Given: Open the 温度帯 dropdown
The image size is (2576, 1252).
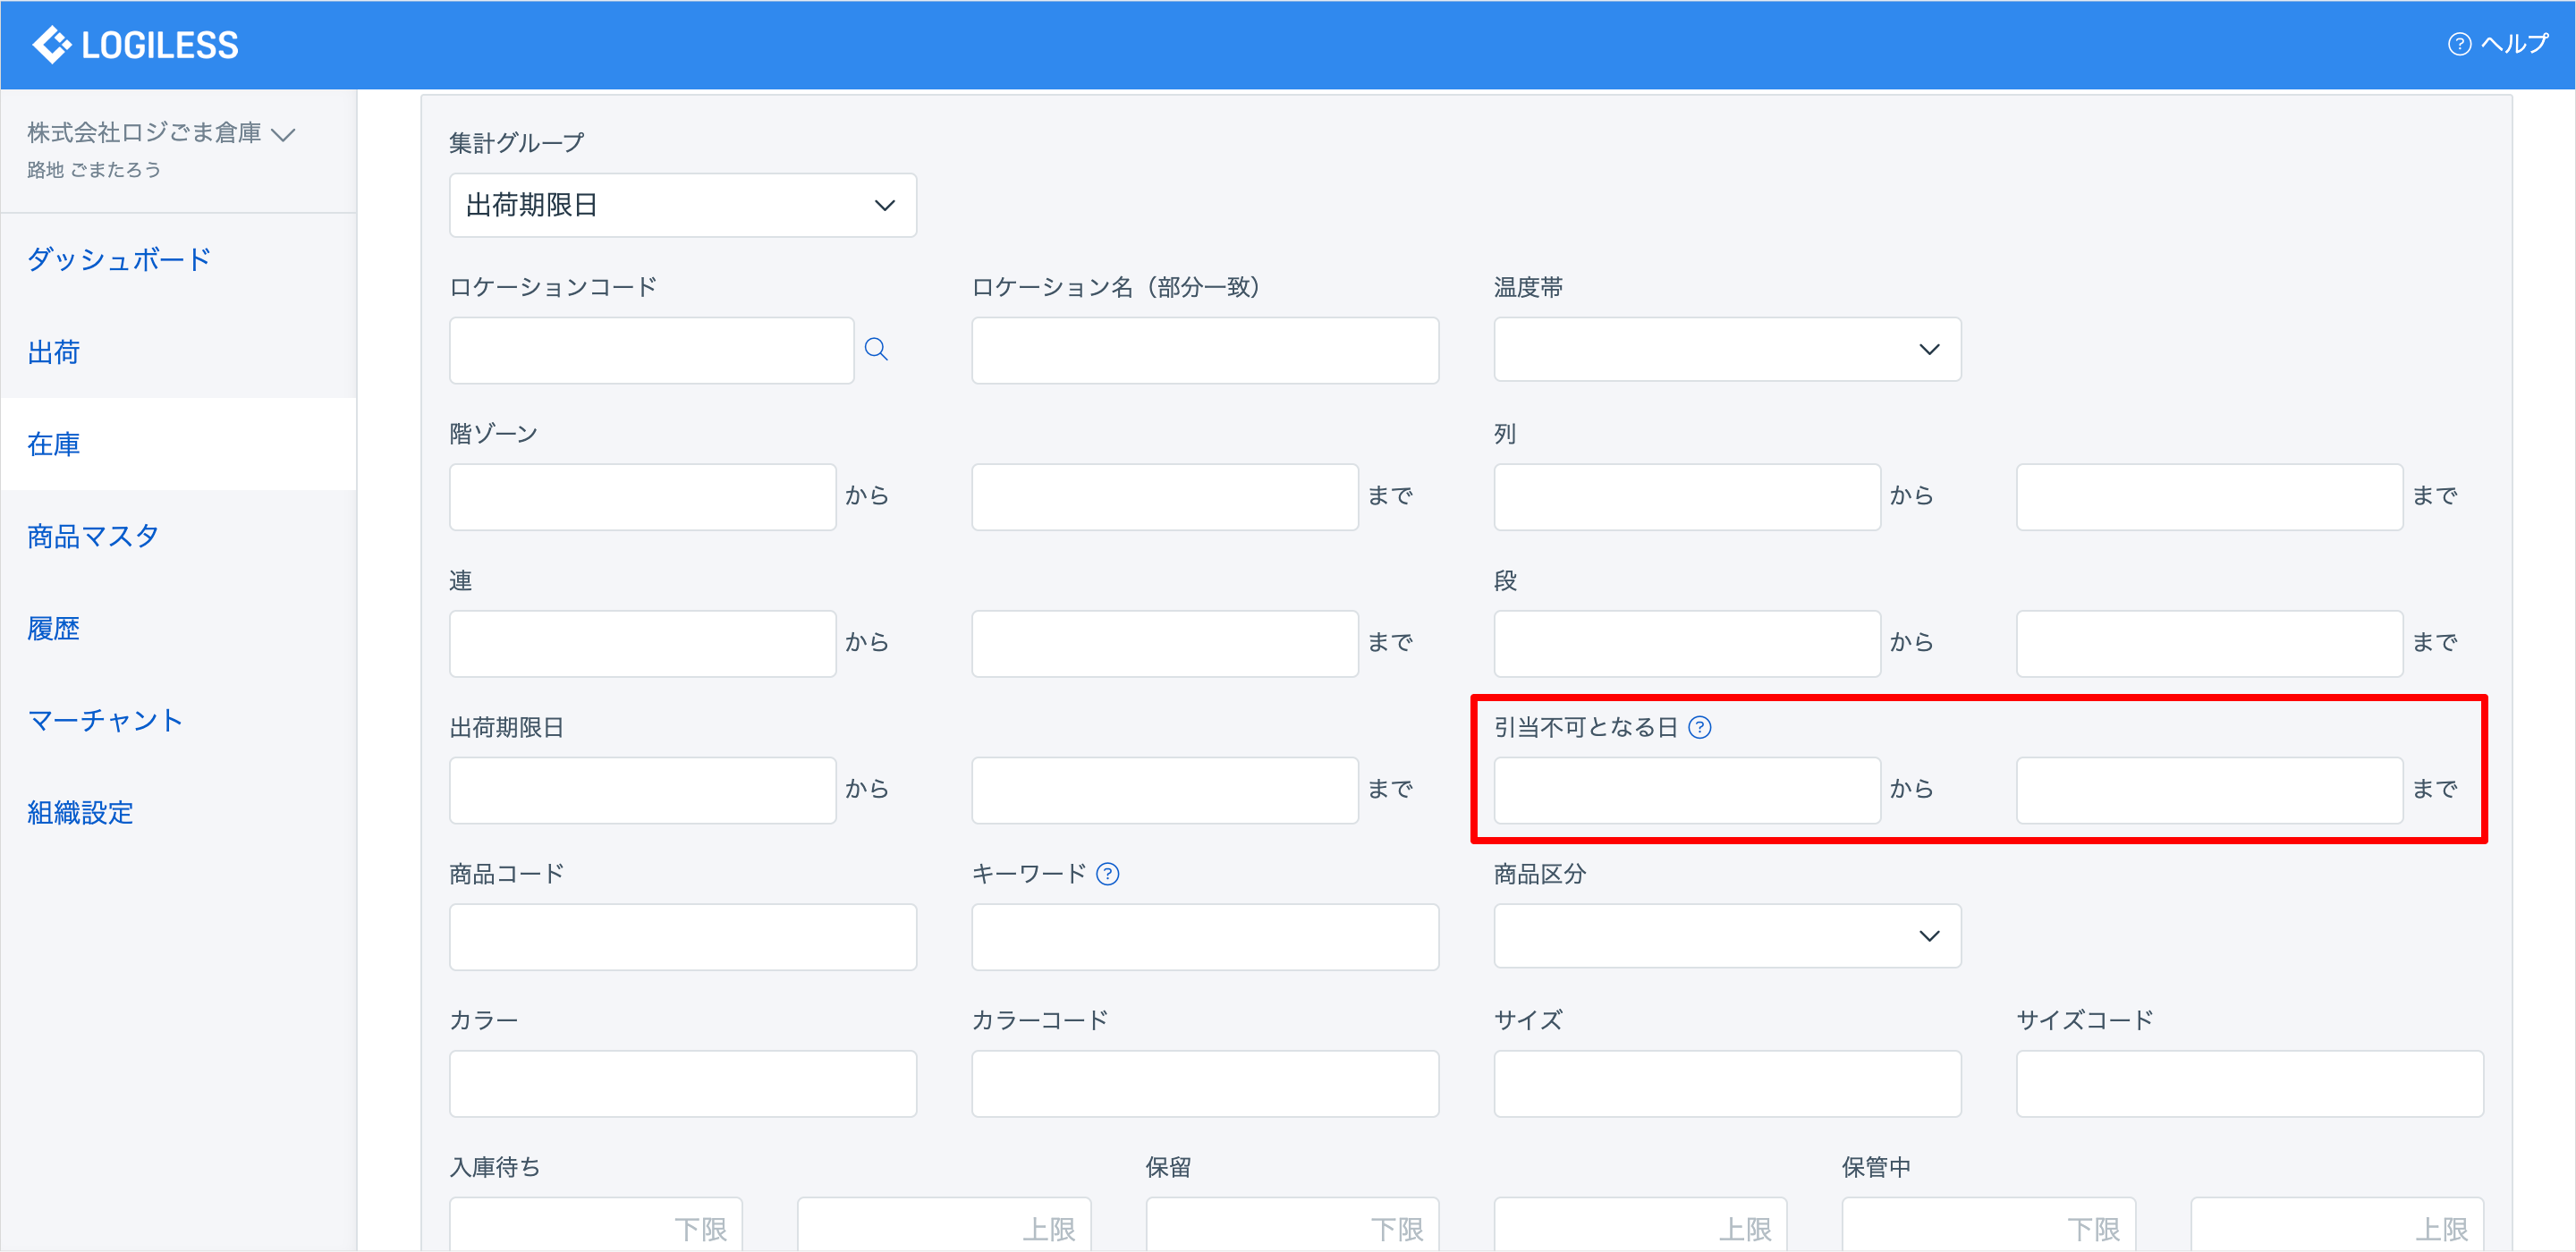Looking at the screenshot, I should (x=1727, y=349).
